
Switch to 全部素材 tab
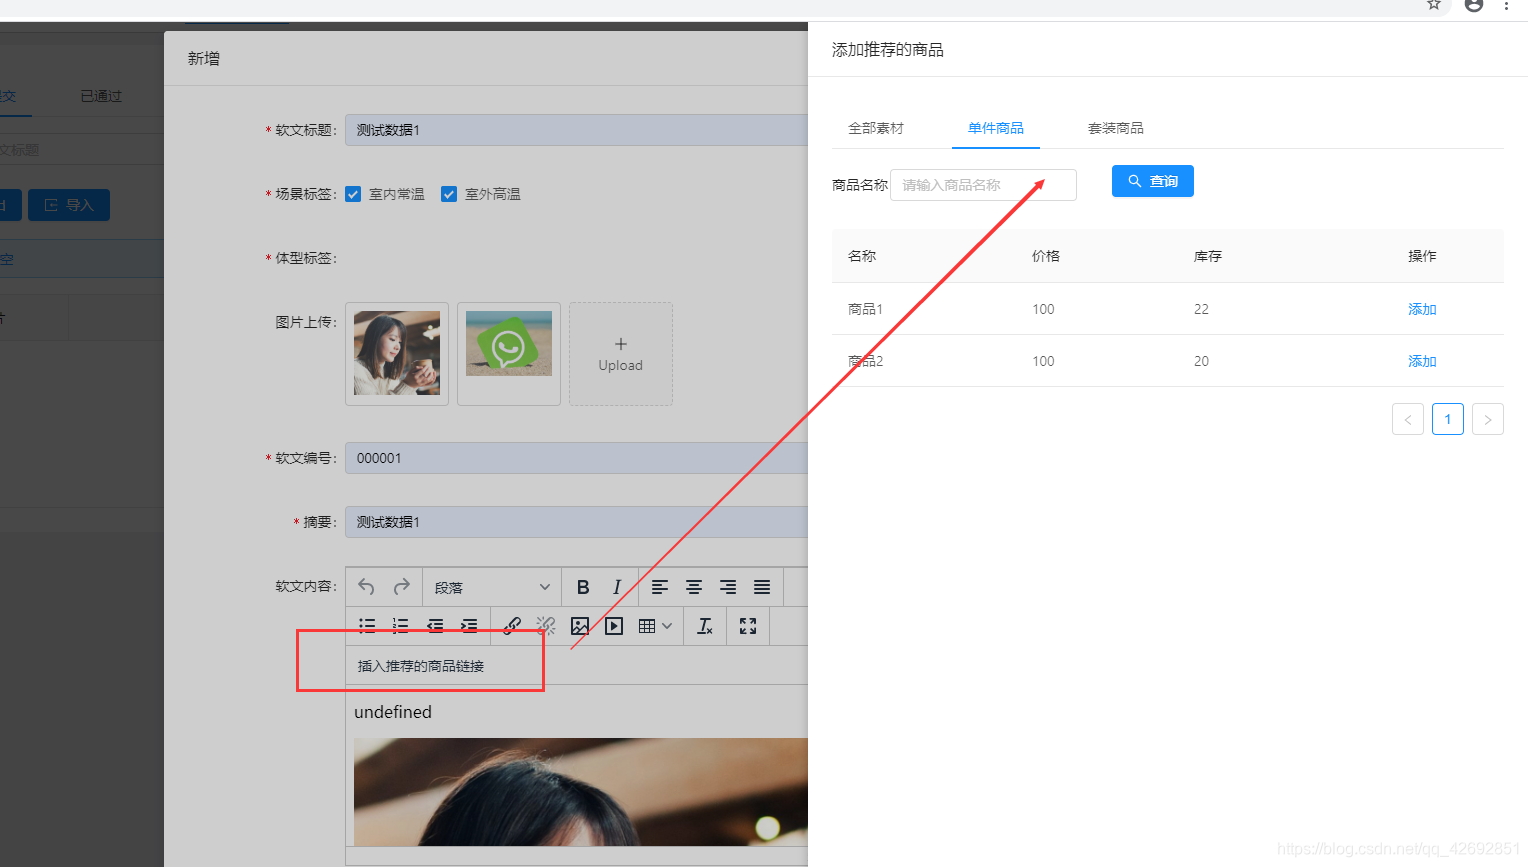click(876, 128)
